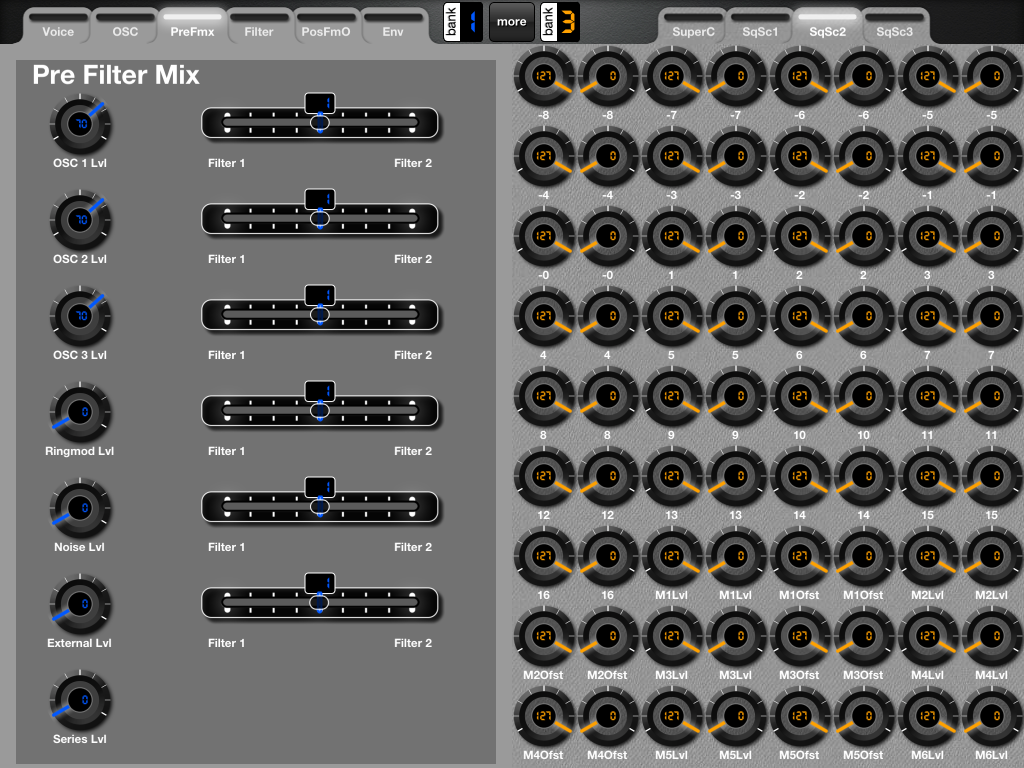Click the -7 knob showing 127
Image resolution: width=1024 pixels, height=768 pixels.
671,76
